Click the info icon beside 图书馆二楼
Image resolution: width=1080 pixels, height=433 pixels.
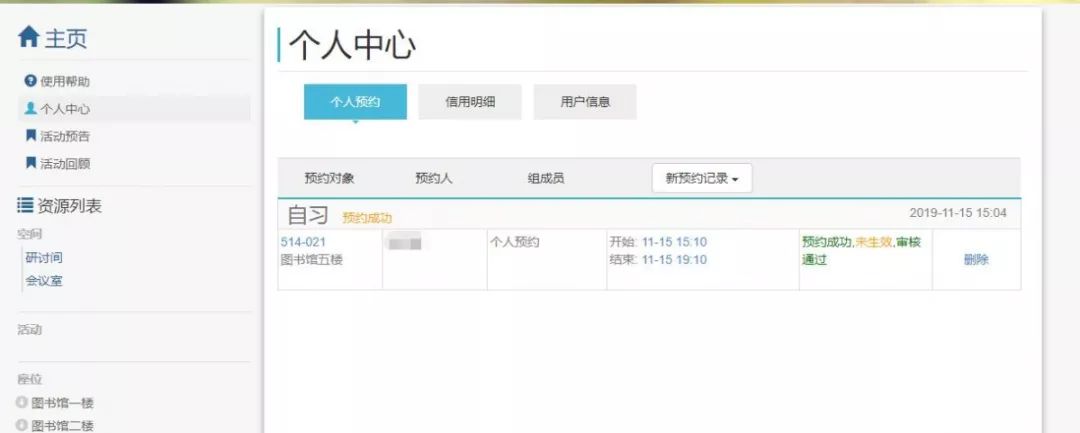(22, 425)
